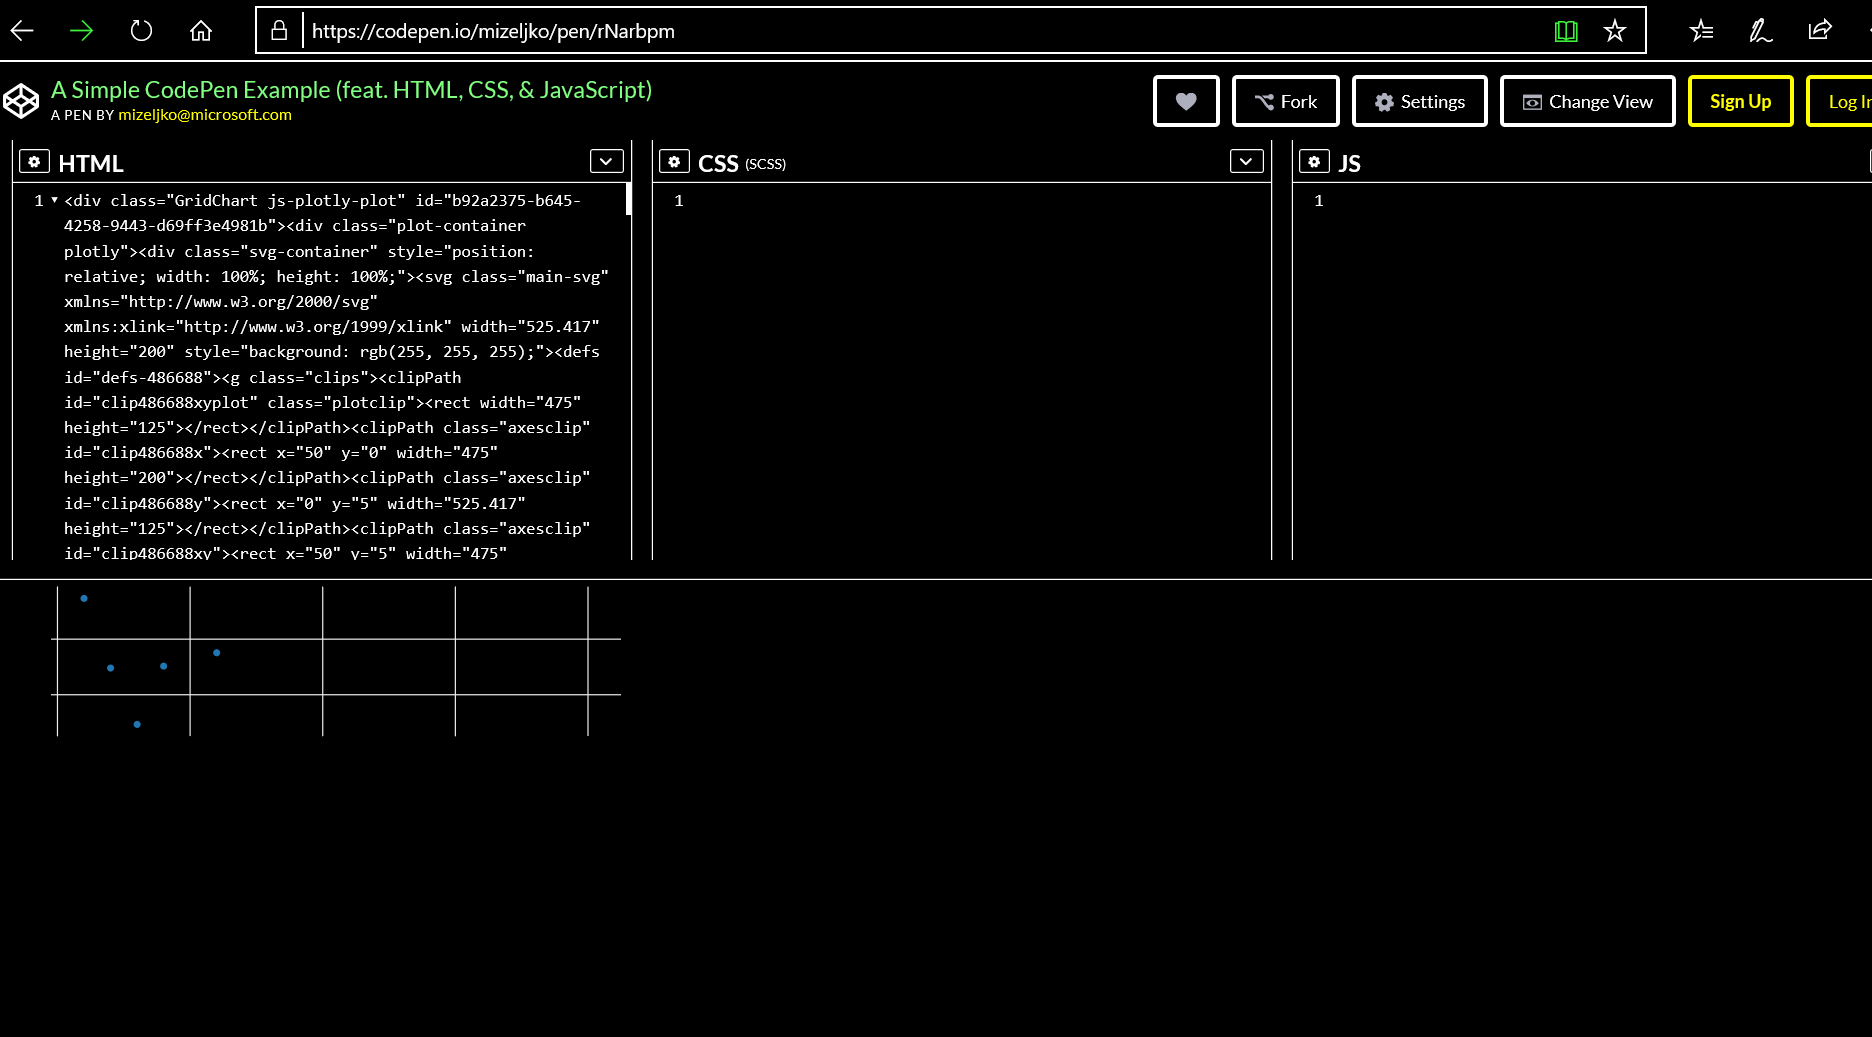Open reading view book icon

coord(1566,31)
